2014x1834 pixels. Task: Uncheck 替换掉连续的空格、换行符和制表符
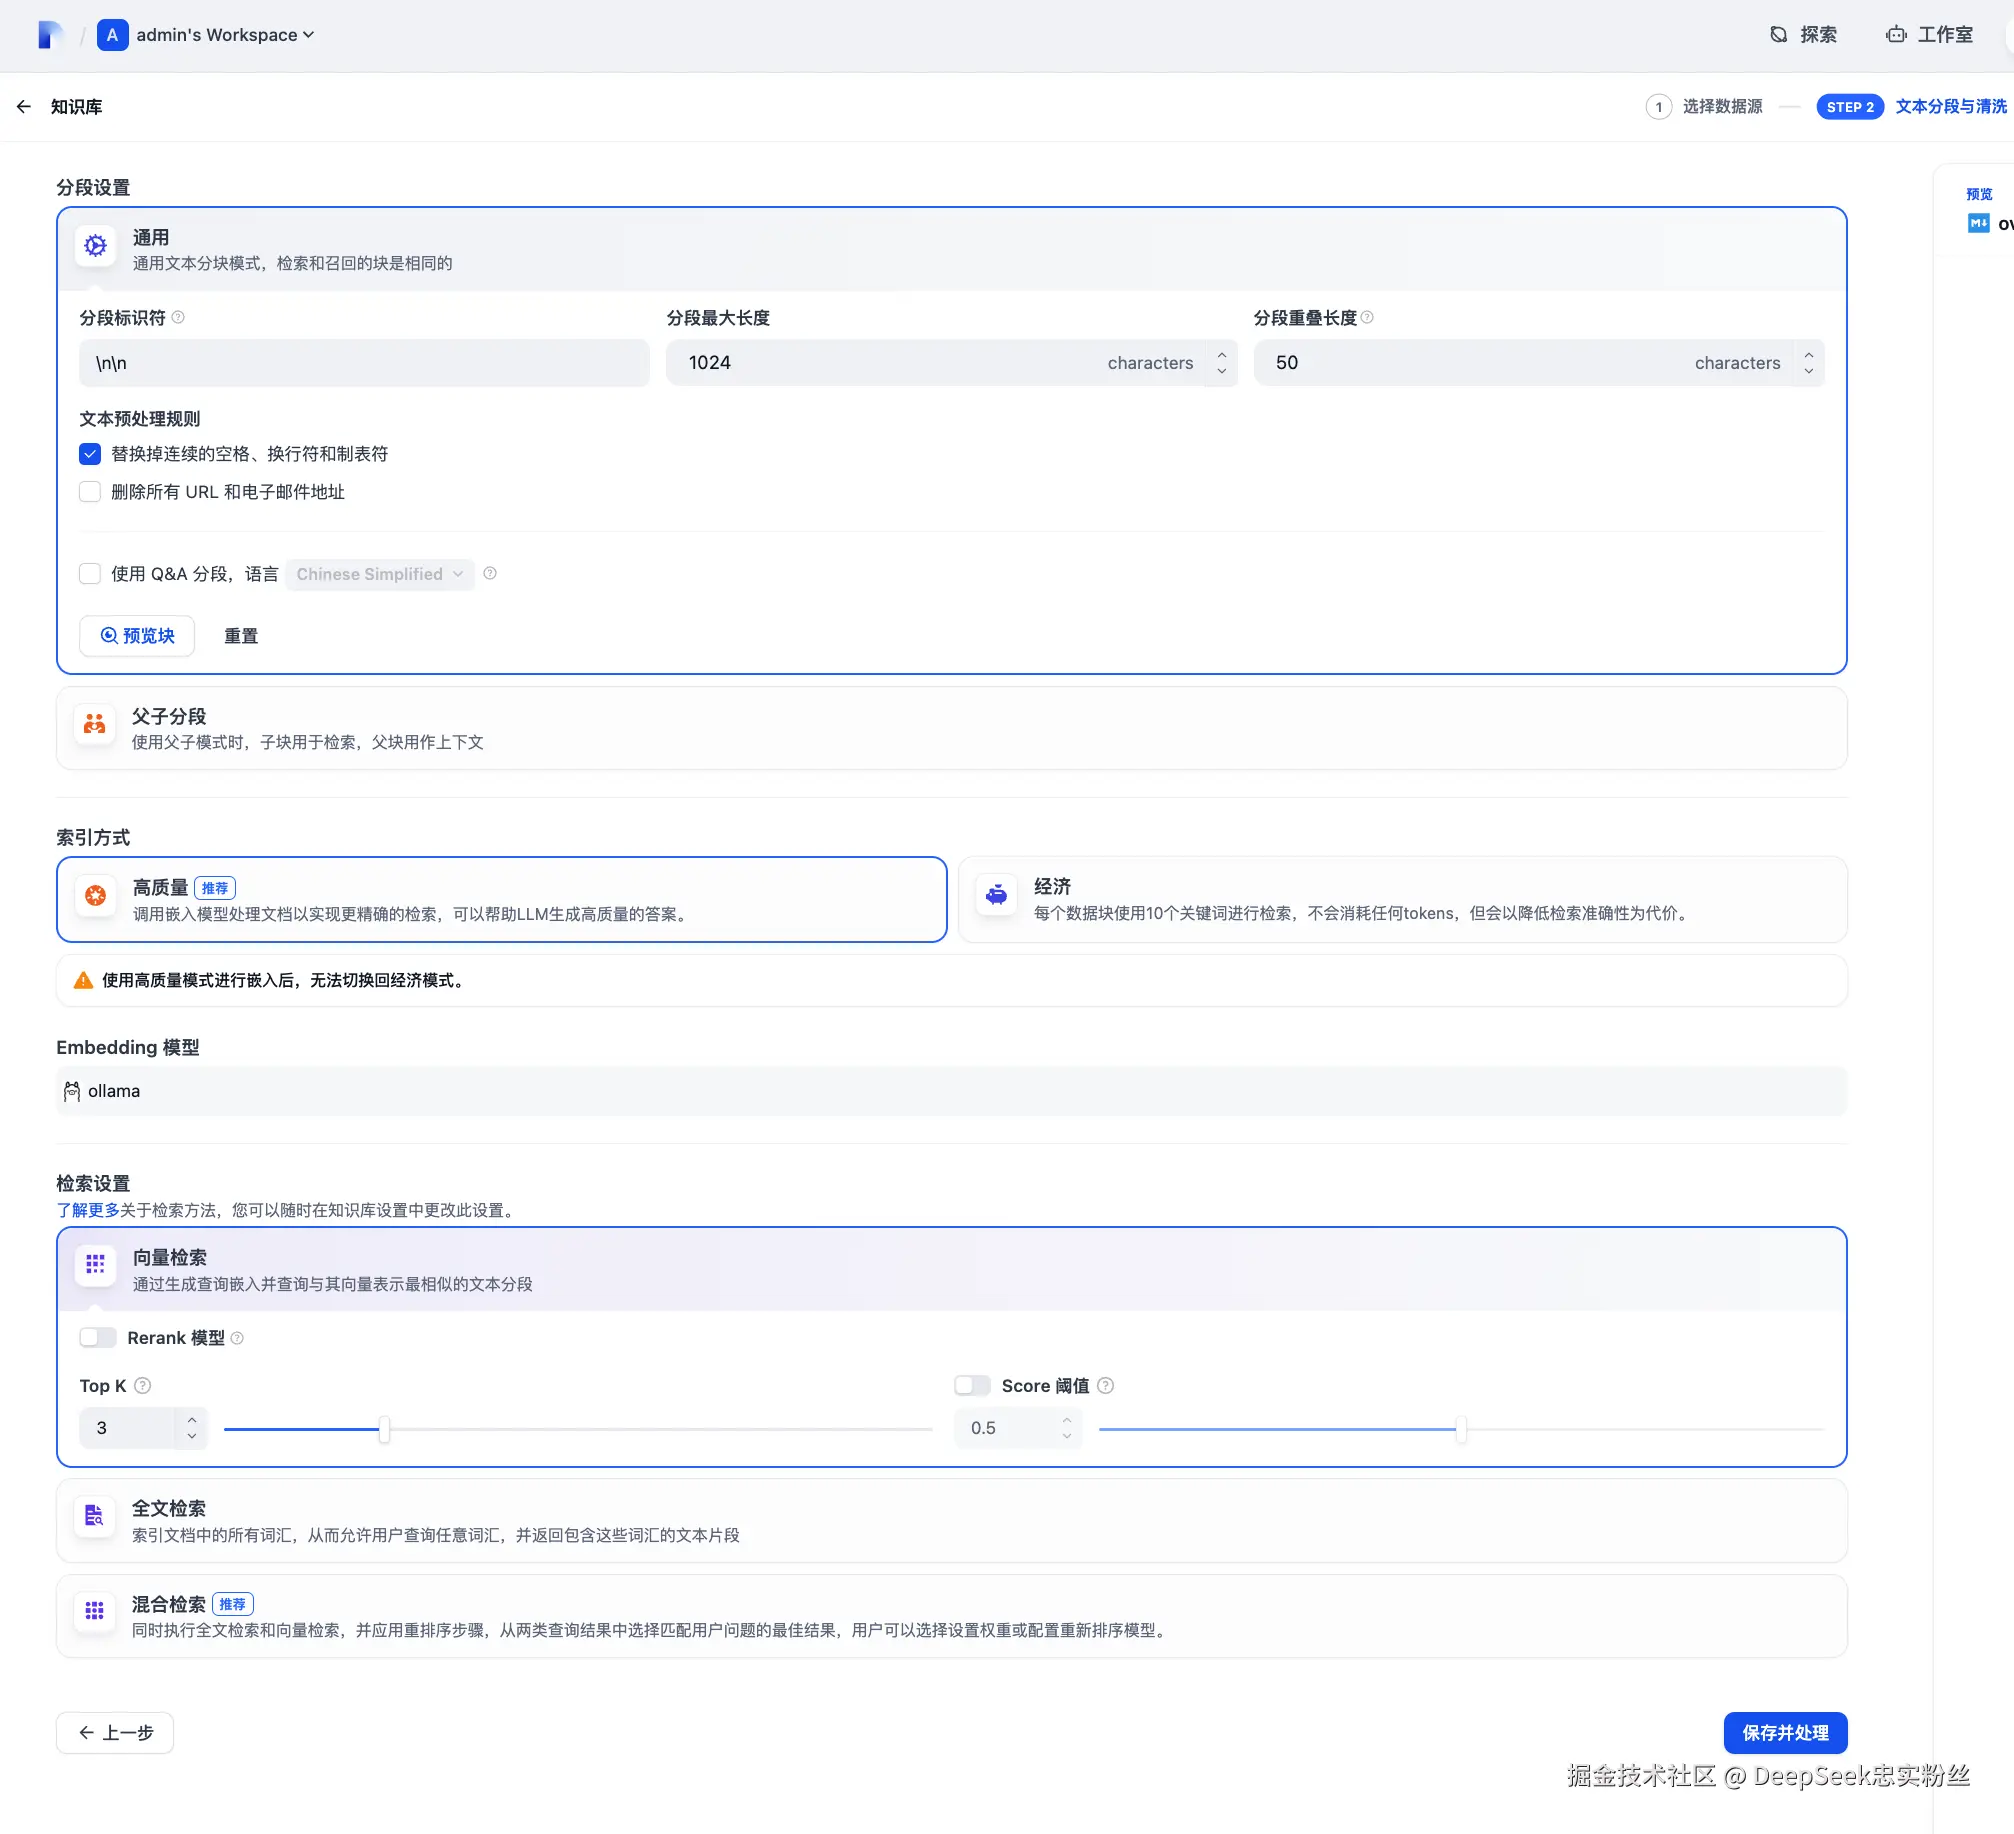pos(90,454)
